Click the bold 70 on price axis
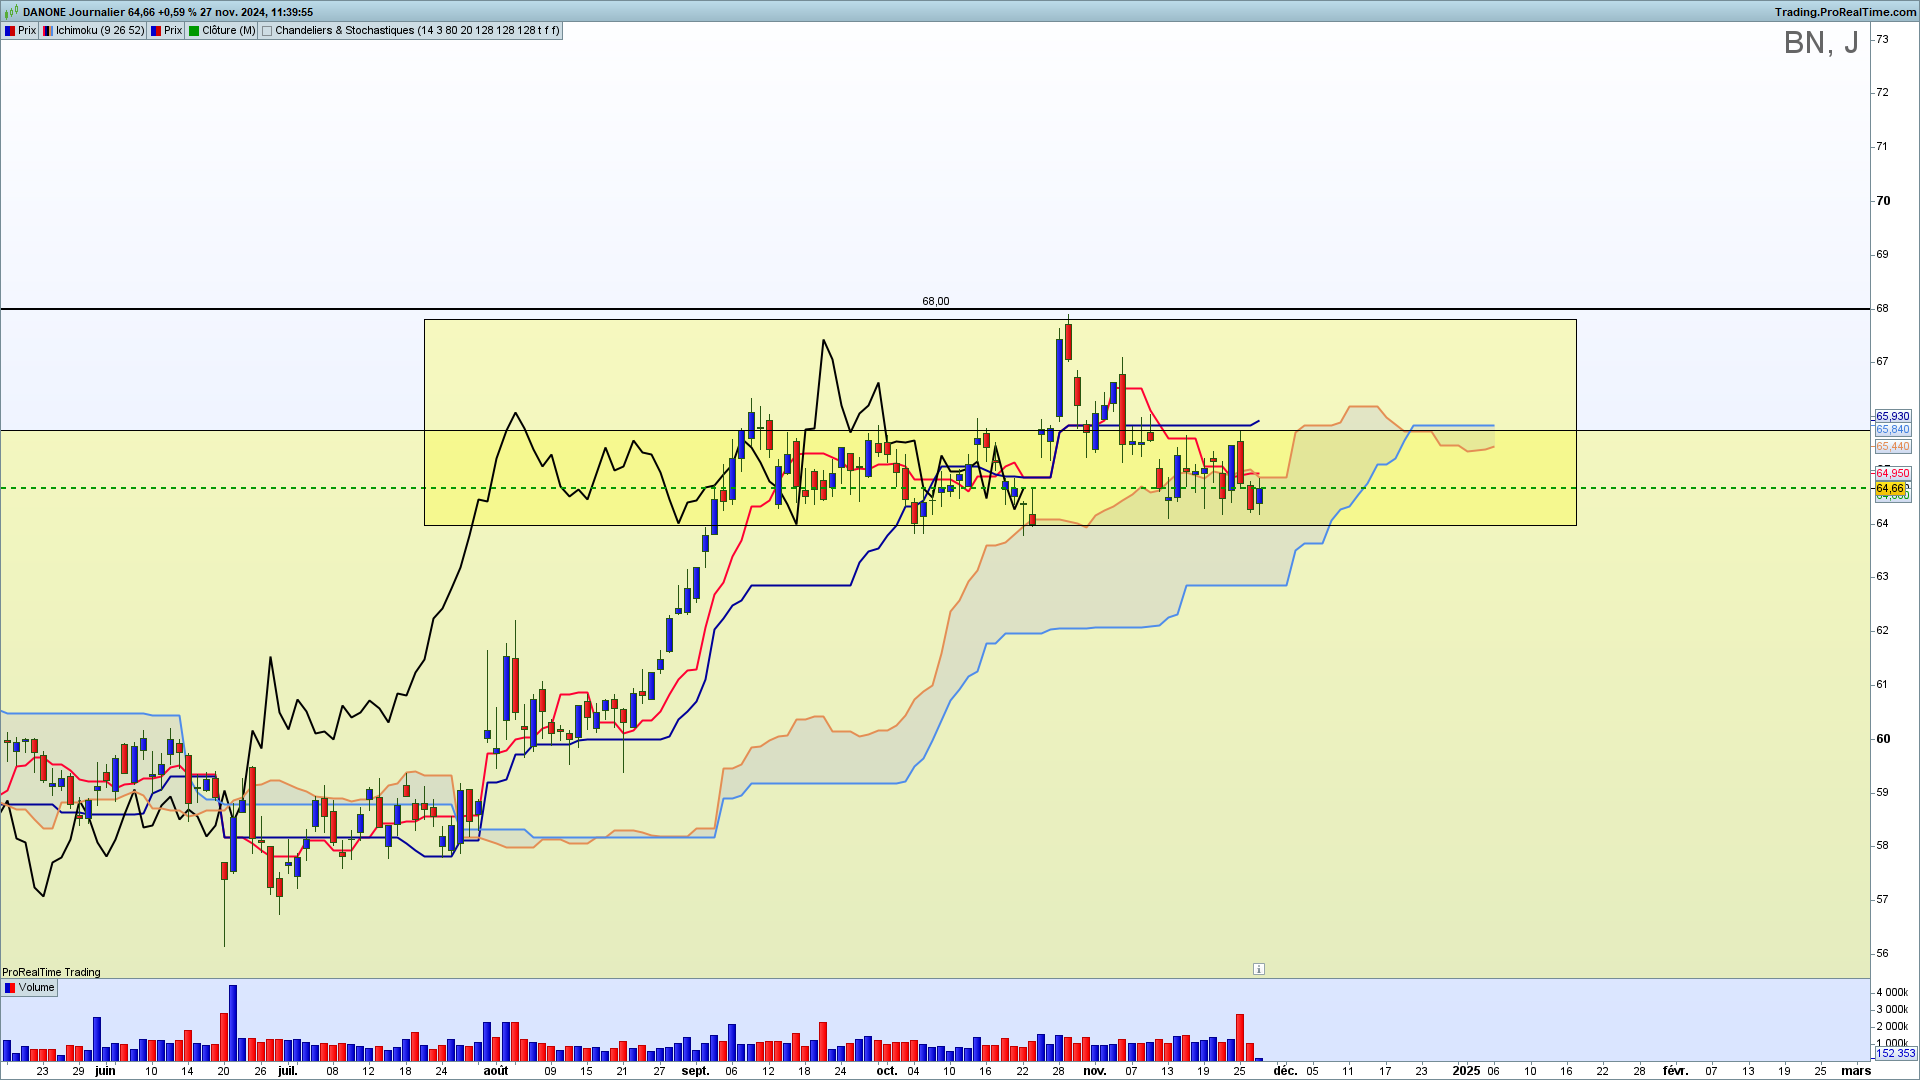 click(x=1883, y=201)
